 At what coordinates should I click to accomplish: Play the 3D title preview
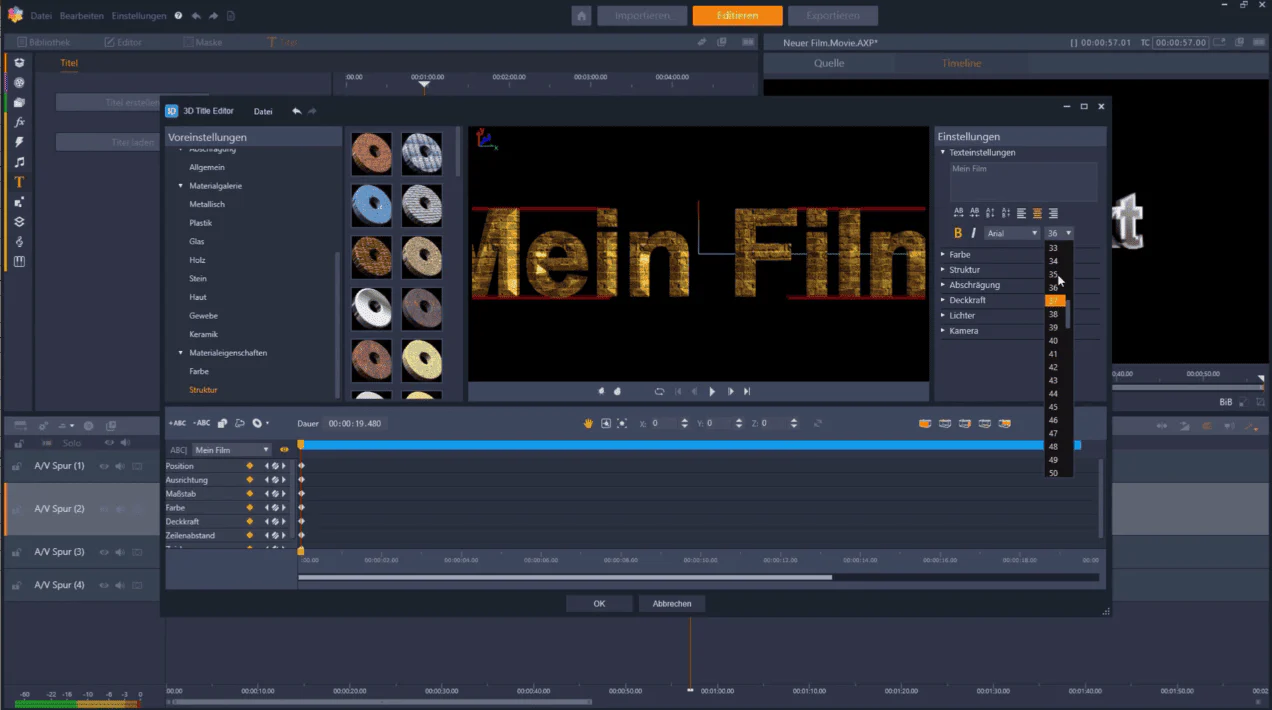(x=712, y=391)
